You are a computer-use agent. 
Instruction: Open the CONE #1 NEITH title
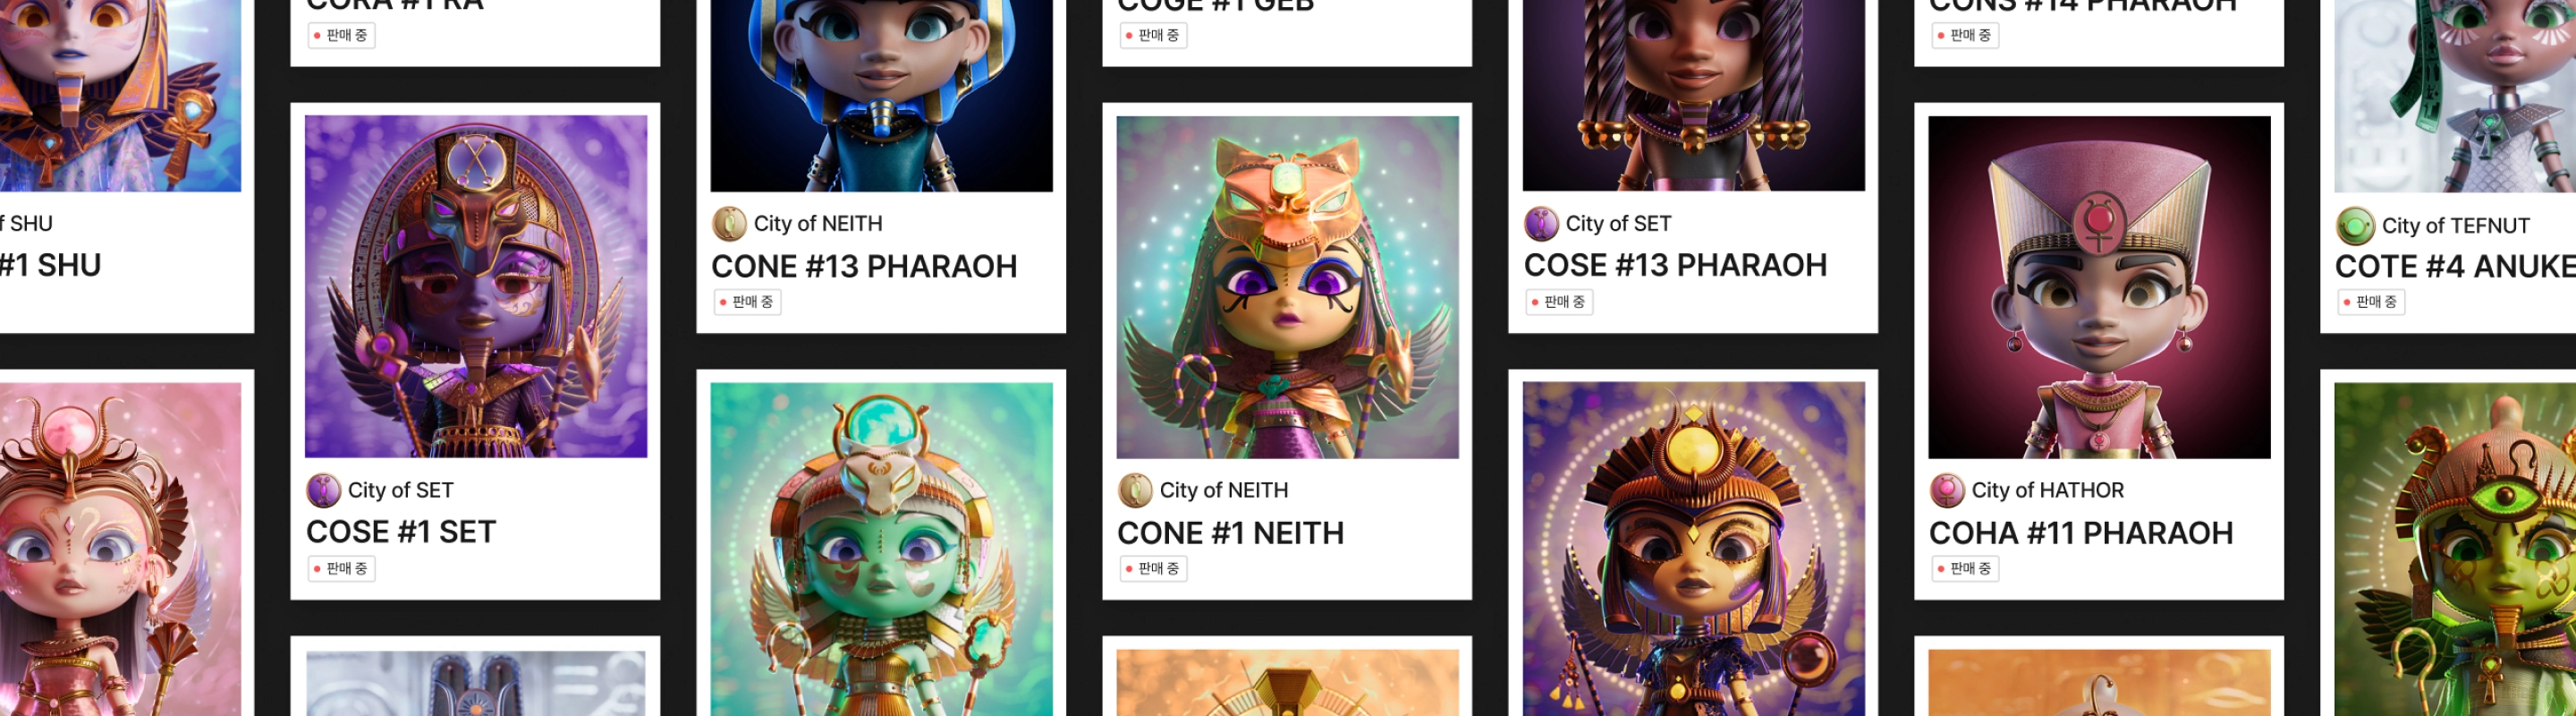click(1230, 533)
